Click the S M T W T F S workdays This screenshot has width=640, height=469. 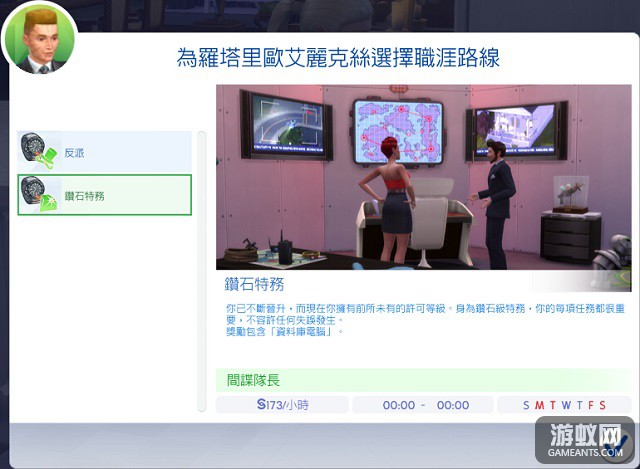tap(564, 405)
